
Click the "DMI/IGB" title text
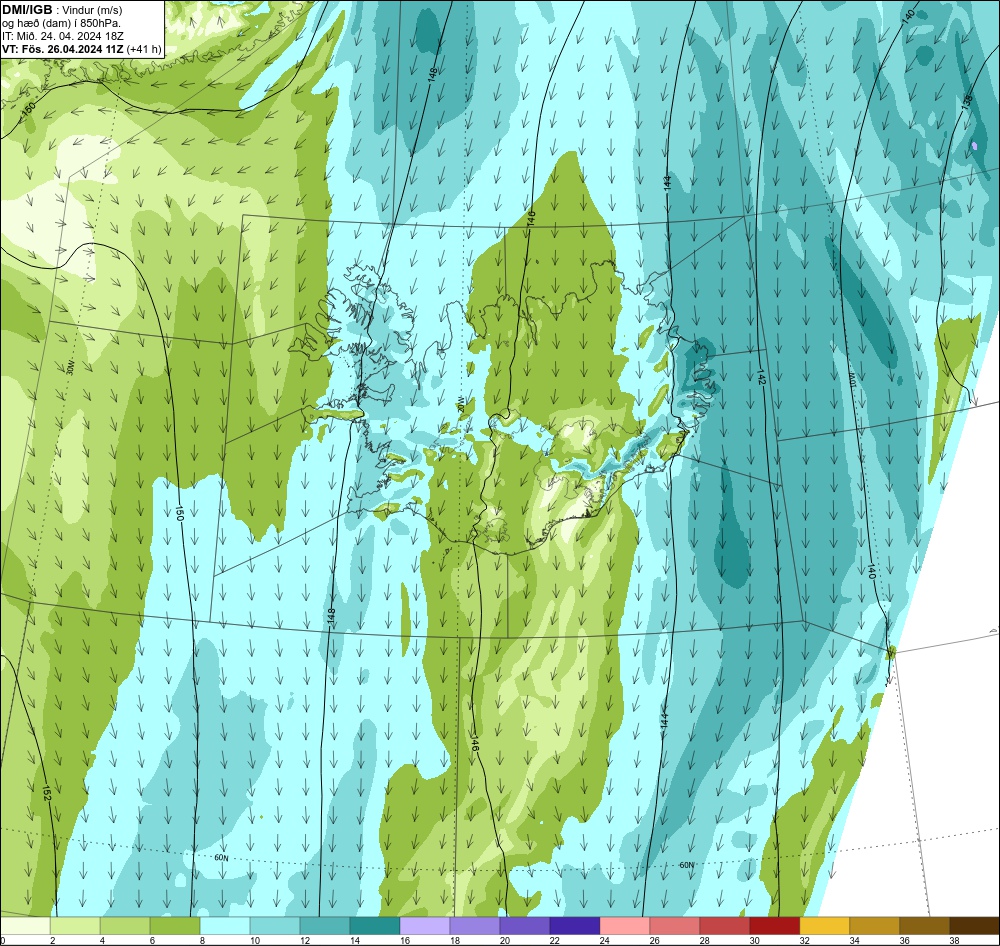pyautogui.click(x=27, y=10)
